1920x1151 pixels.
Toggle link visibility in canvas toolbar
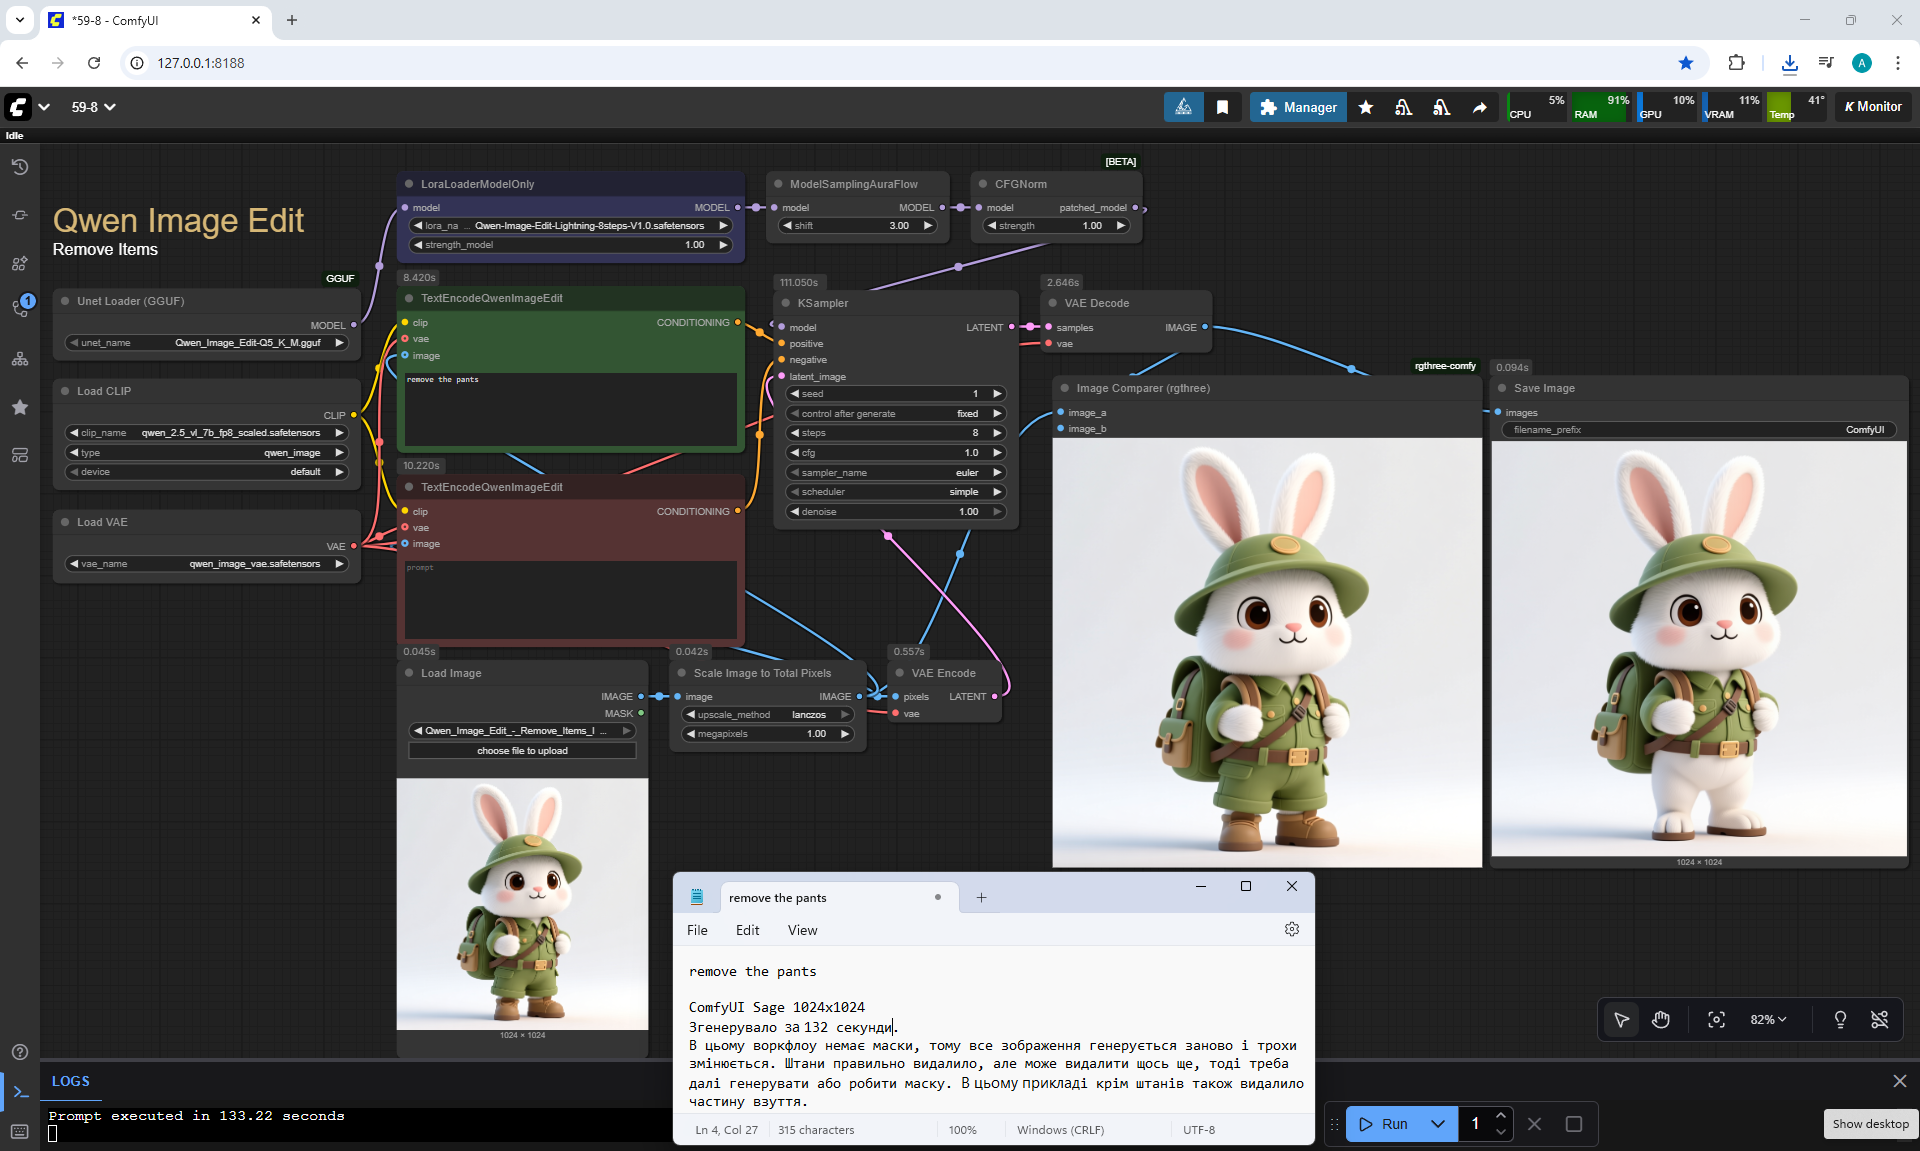(1879, 1019)
